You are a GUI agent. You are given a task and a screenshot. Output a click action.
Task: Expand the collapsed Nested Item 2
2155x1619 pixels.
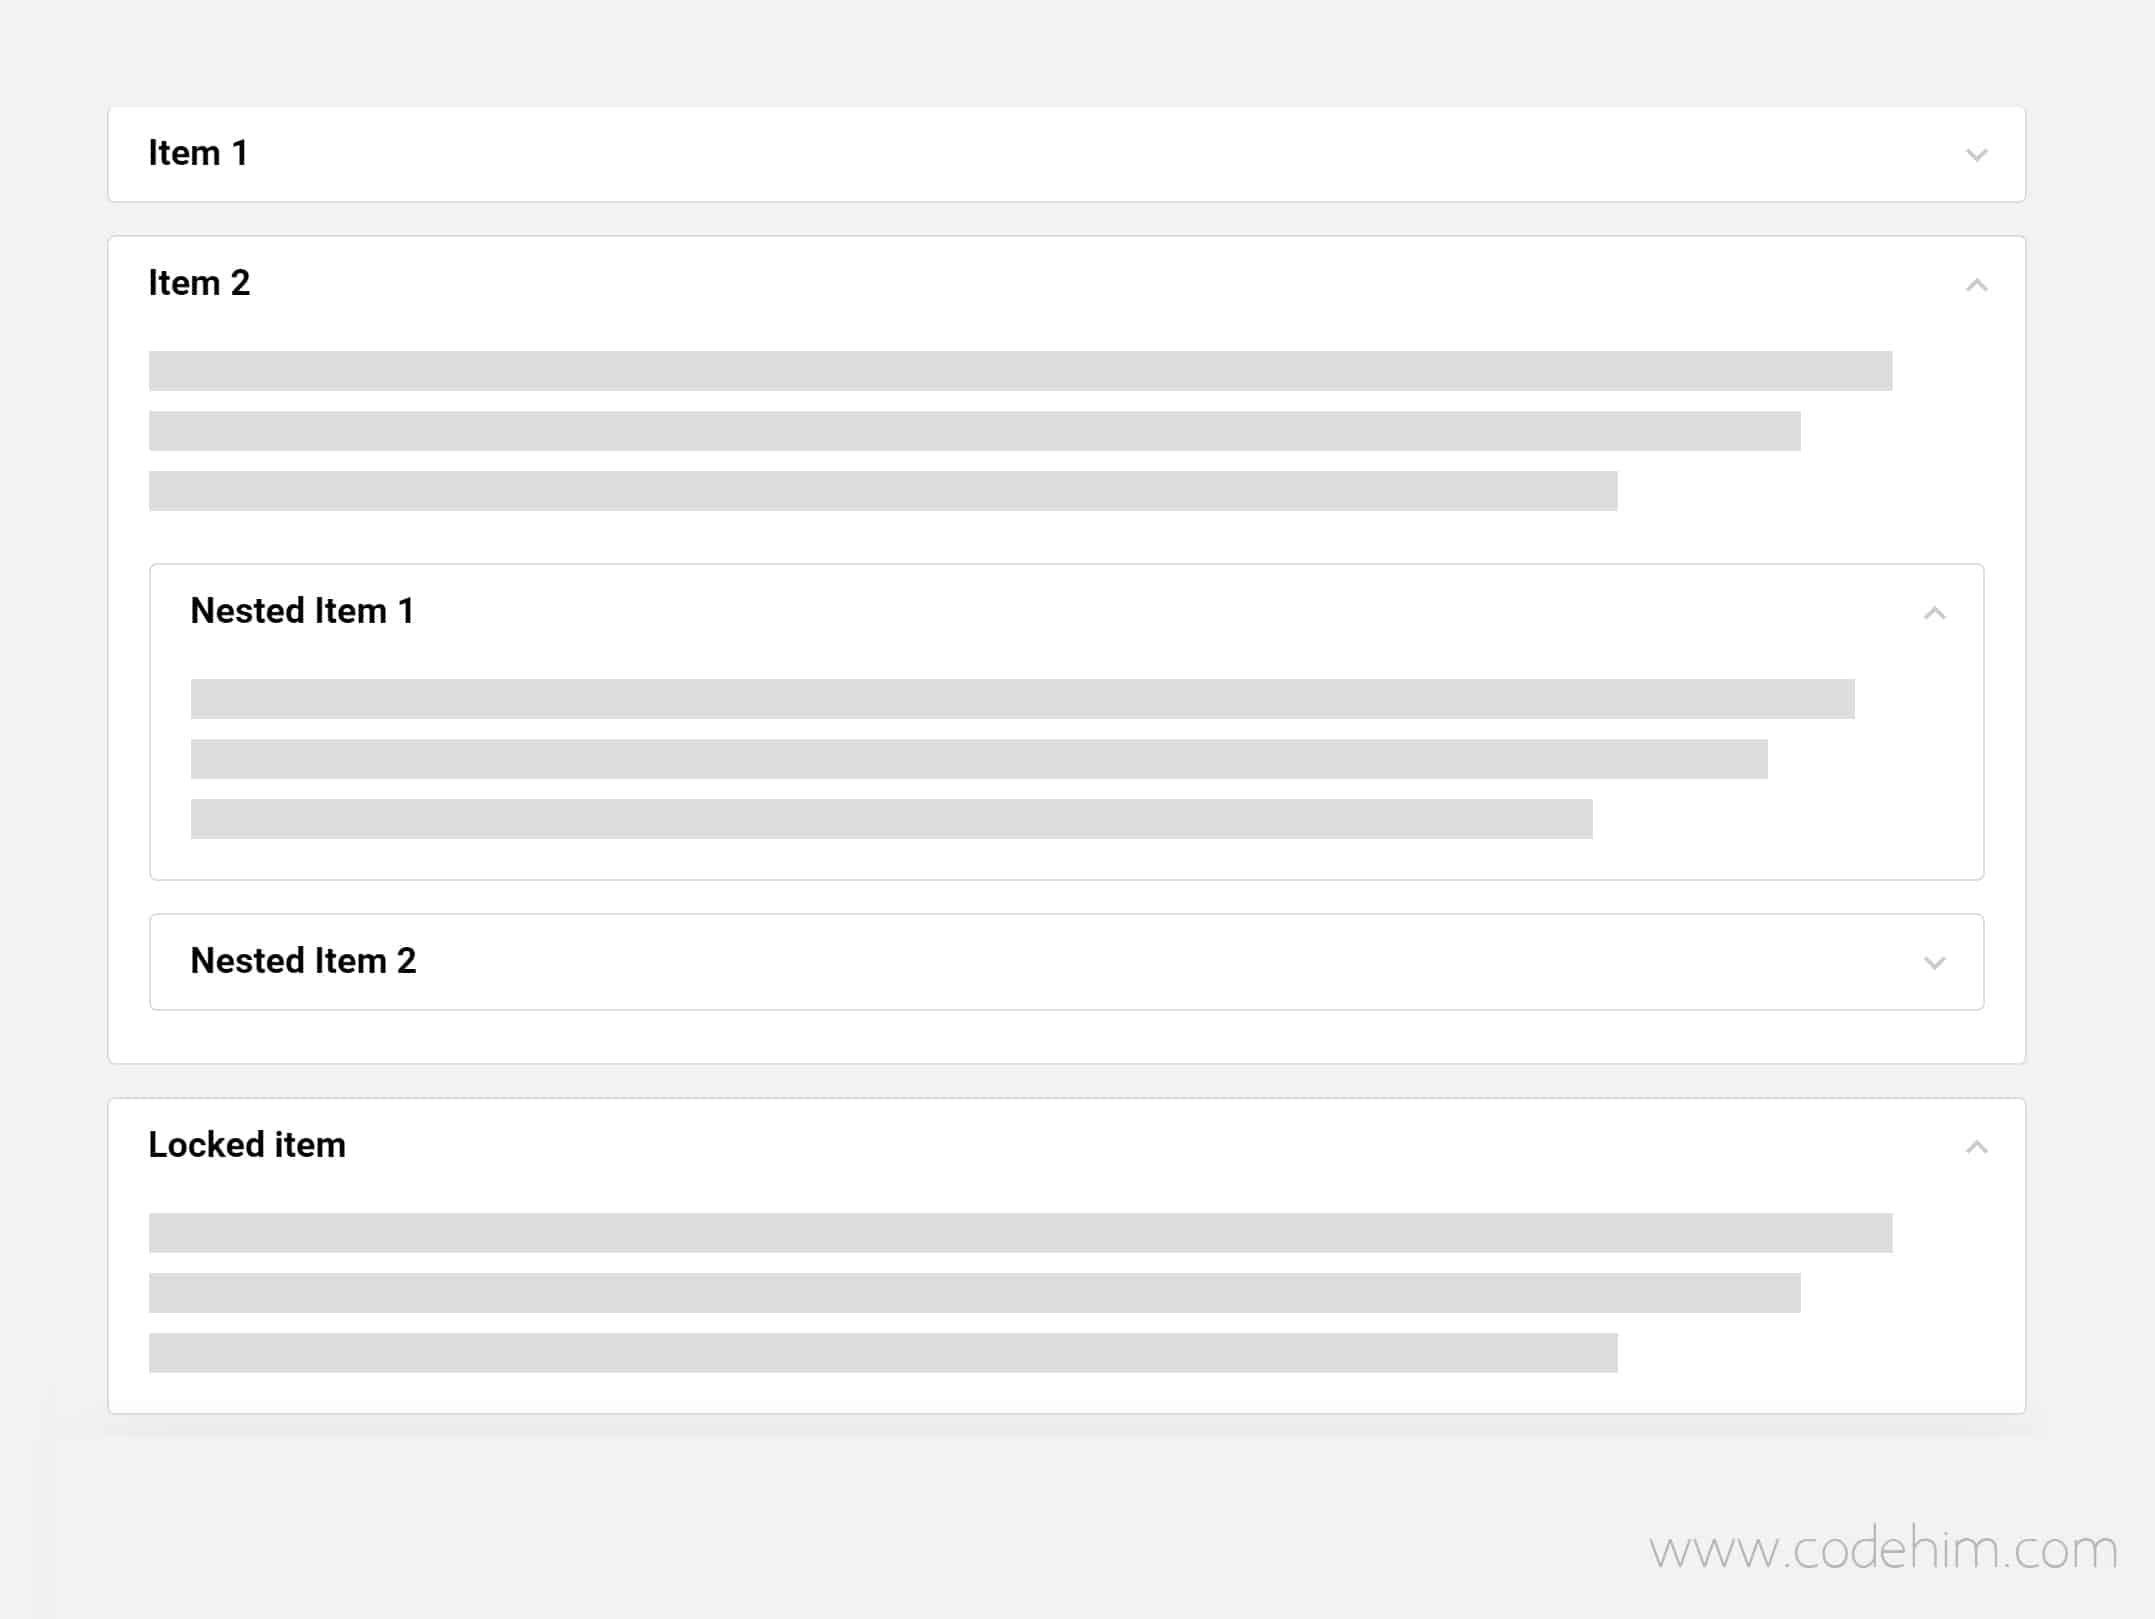pyautogui.click(x=1068, y=963)
